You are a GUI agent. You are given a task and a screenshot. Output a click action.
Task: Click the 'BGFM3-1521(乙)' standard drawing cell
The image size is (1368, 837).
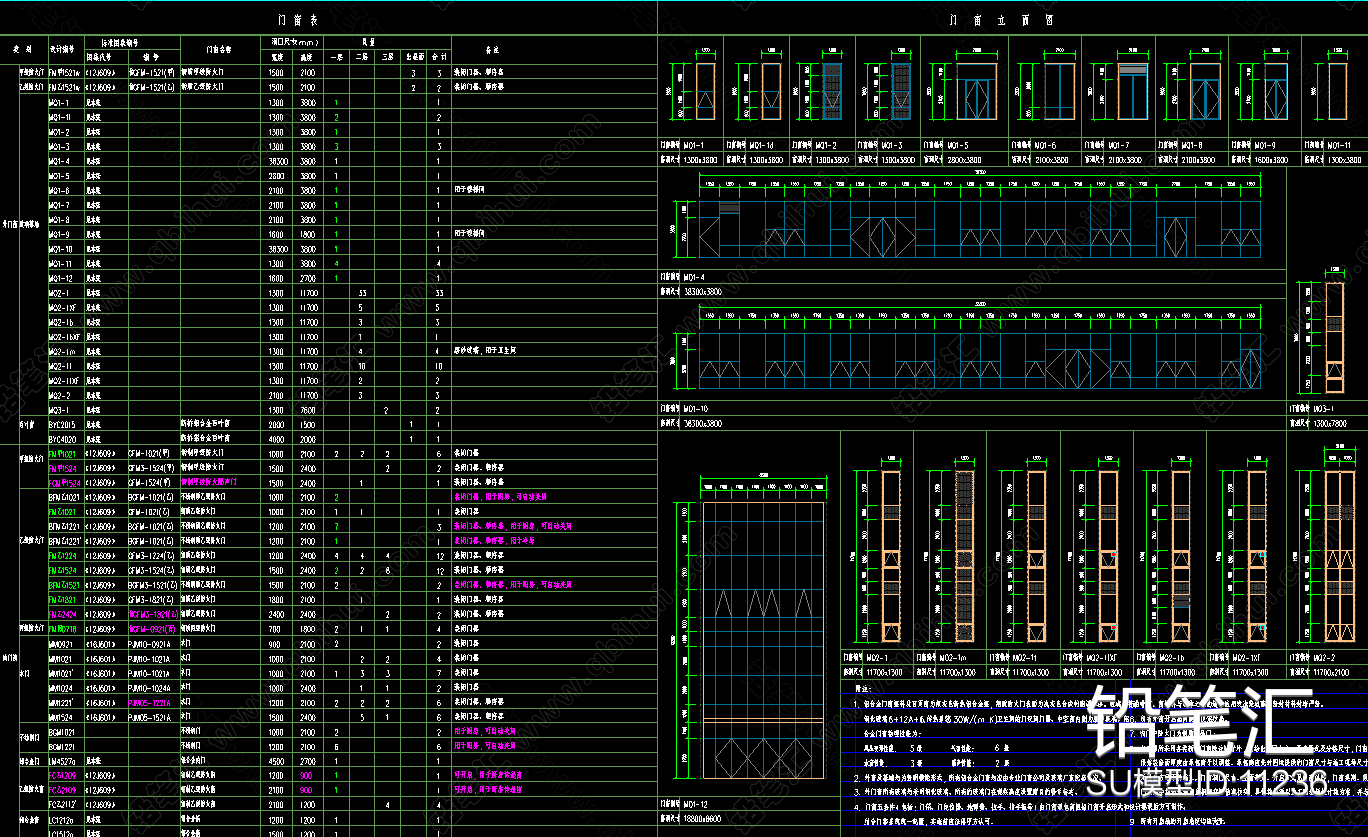coord(154,585)
